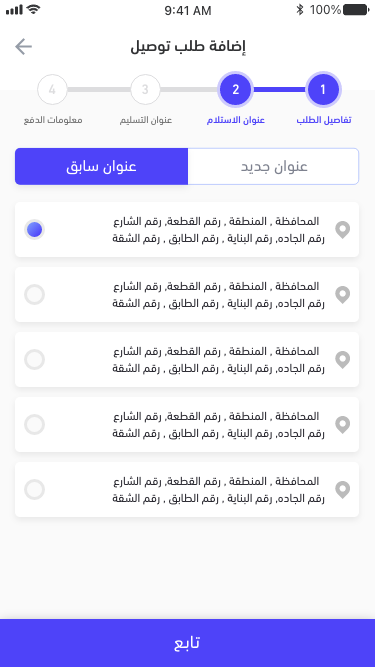
Task: Select the first address radio button
Action: point(34,230)
